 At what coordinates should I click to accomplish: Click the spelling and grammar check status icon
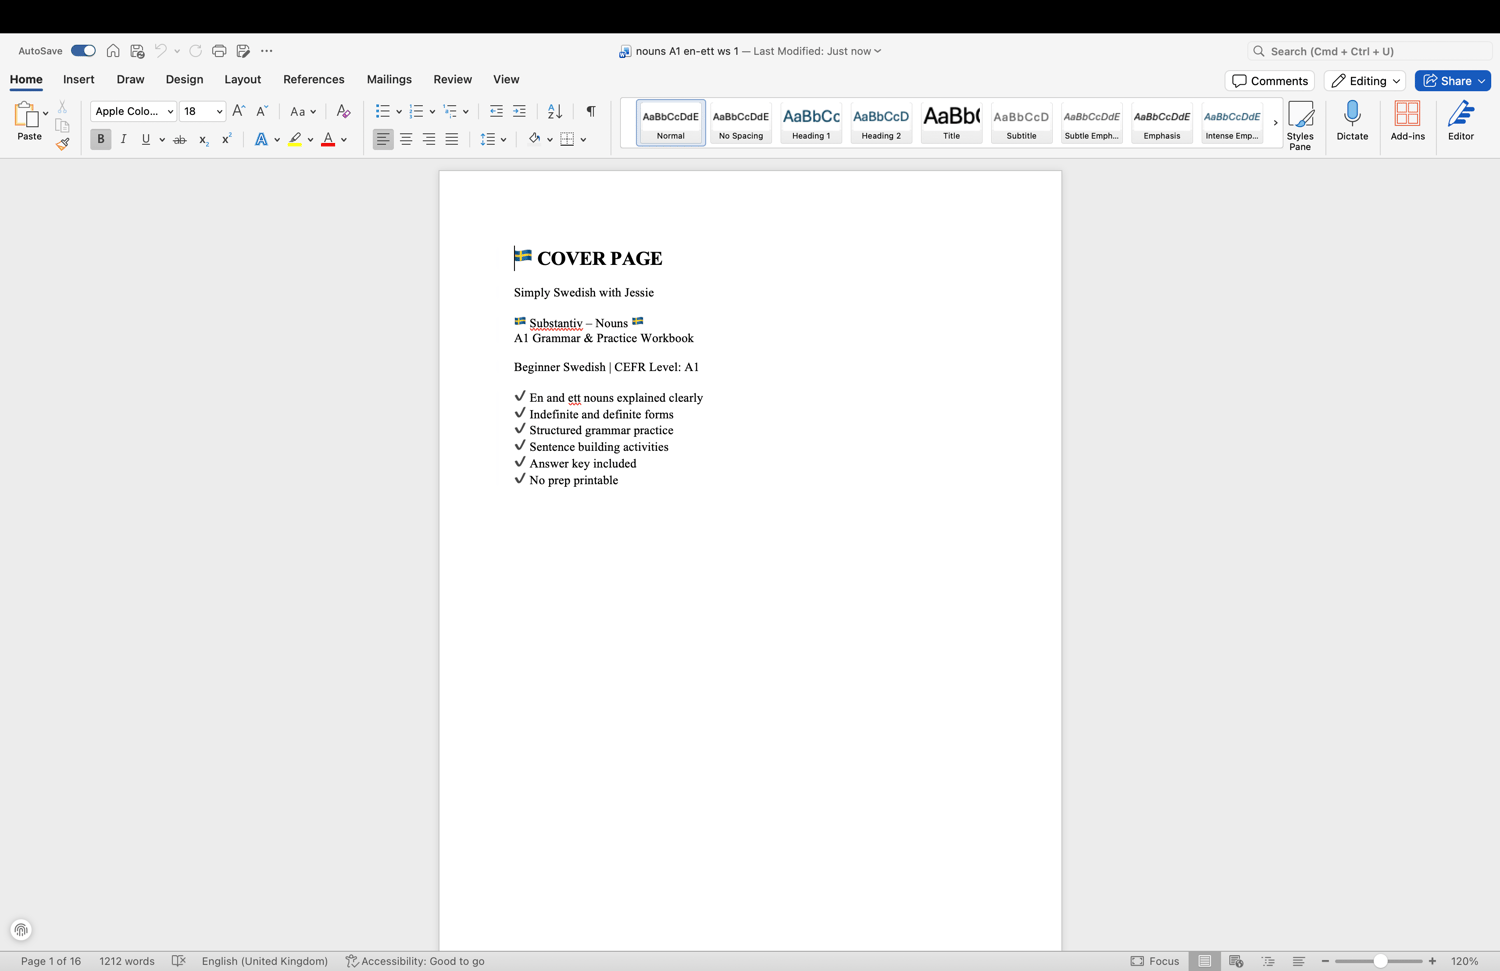click(179, 961)
